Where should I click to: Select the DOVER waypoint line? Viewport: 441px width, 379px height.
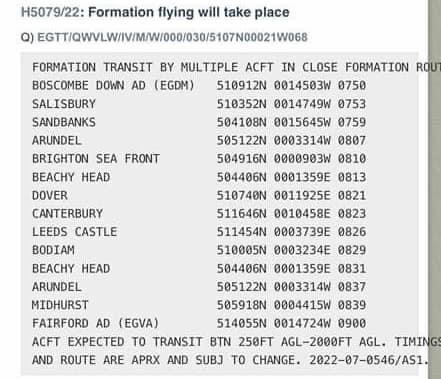click(x=199, y=195)
